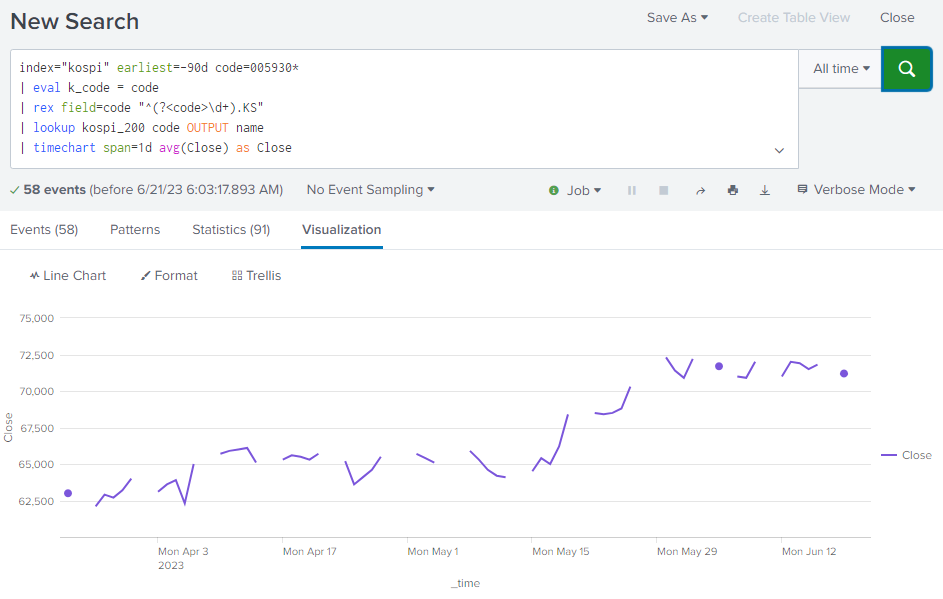Open the Verbose Mode dropdown

(856, 189)
